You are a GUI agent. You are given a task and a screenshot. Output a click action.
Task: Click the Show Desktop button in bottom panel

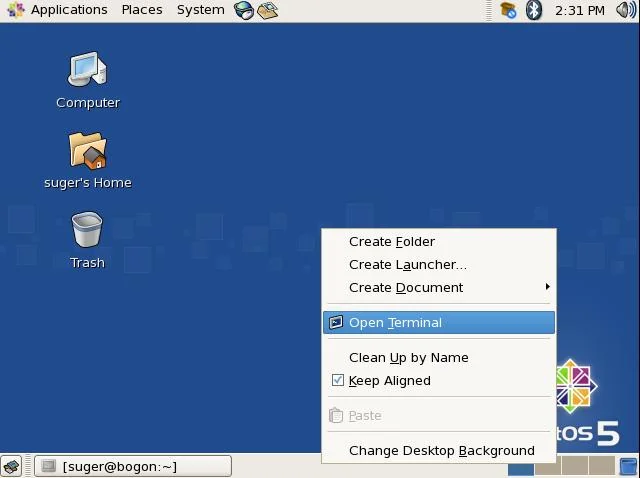(11, 466)
